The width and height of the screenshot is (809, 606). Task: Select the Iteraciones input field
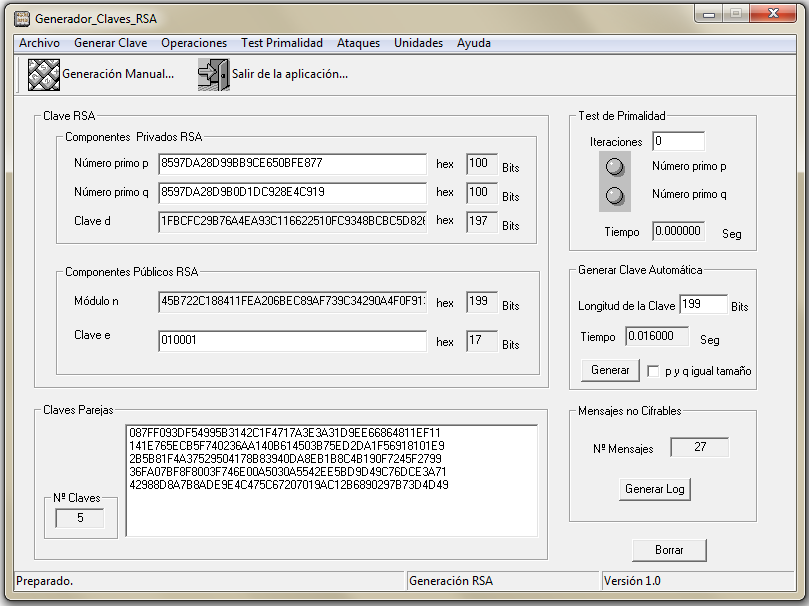(678, 142)
